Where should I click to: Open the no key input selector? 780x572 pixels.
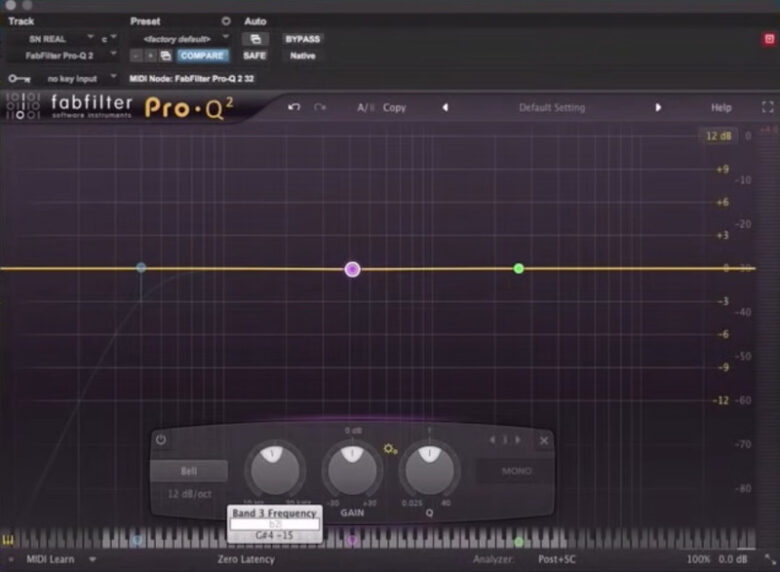click(x=80, y=79)
